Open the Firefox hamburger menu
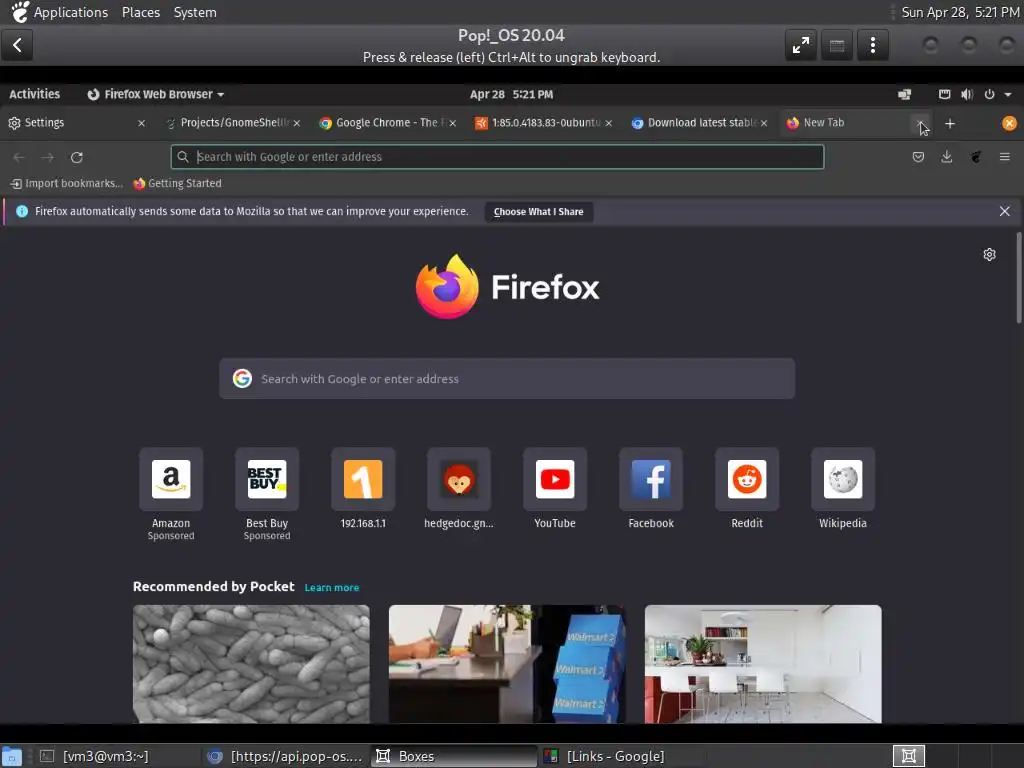This screenshot has height=768, width=1024. (x=1004, y=157)
